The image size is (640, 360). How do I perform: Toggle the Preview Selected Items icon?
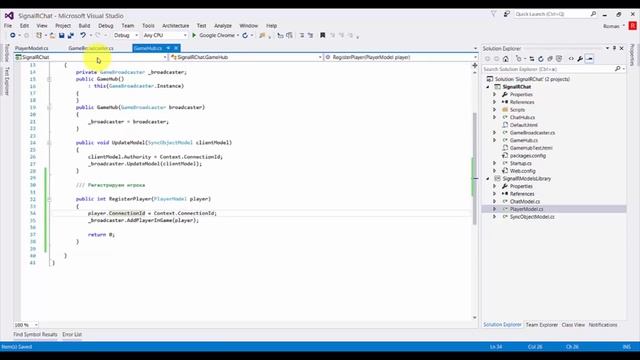tap(589, 59)
